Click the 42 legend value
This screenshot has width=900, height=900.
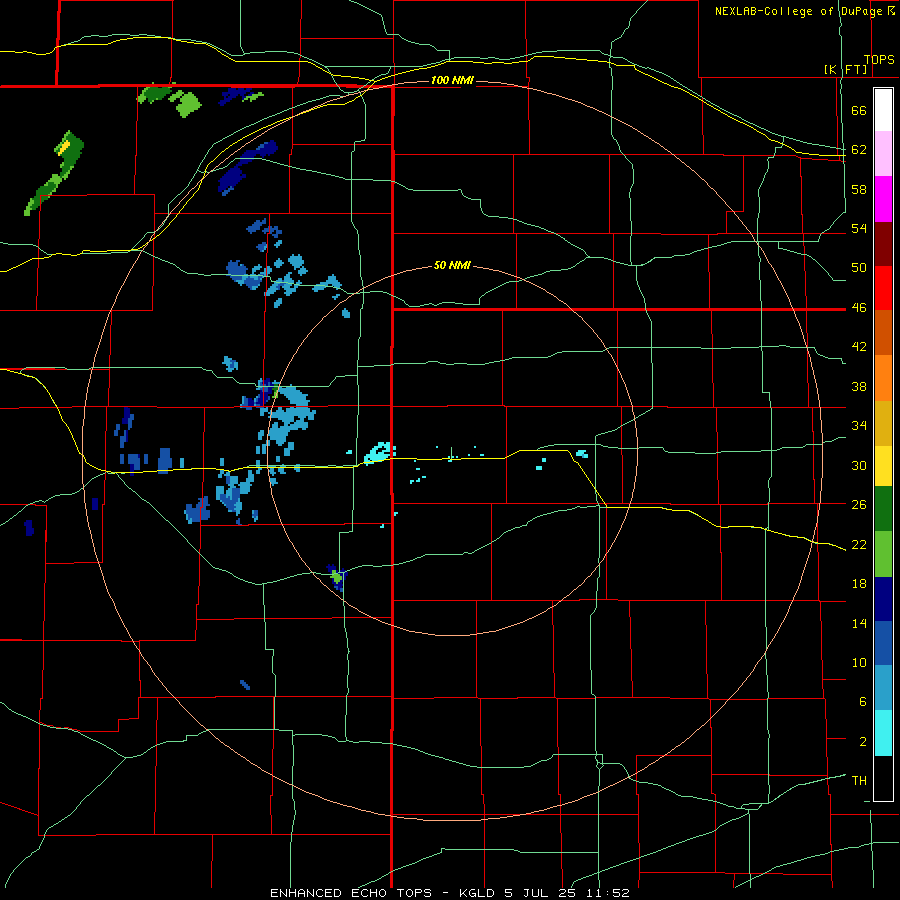(x=859, y=347)
